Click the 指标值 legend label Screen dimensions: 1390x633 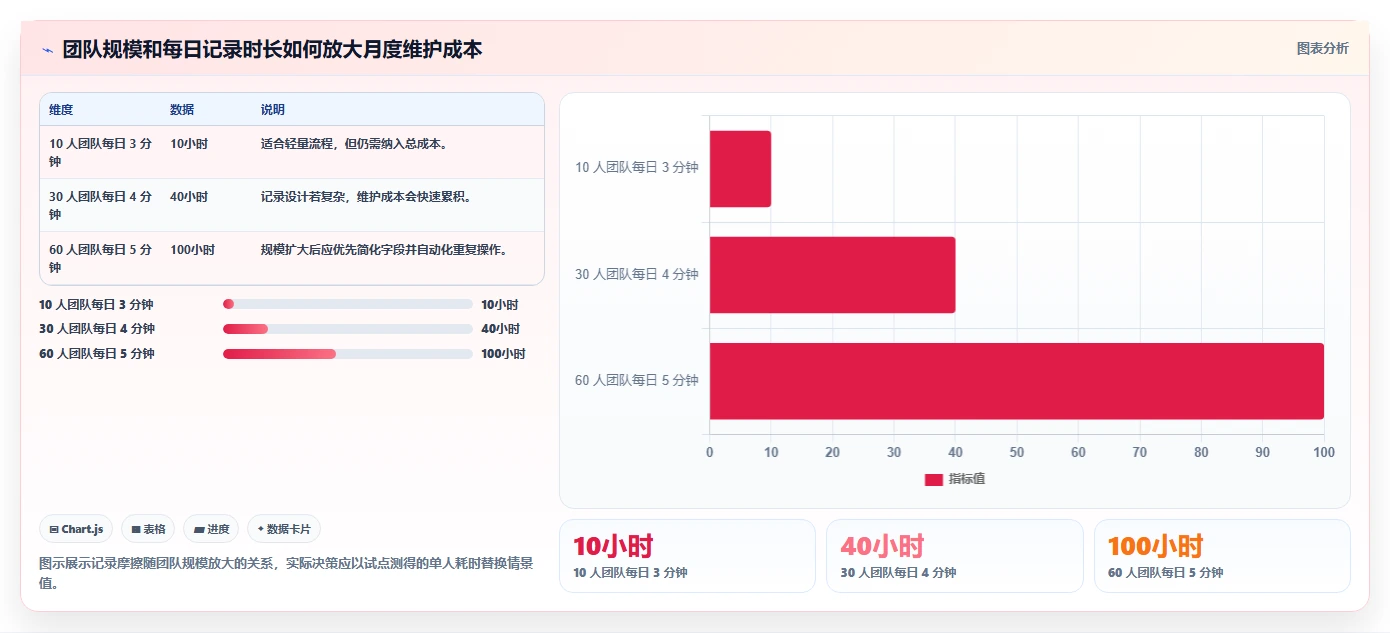point(967,480)
